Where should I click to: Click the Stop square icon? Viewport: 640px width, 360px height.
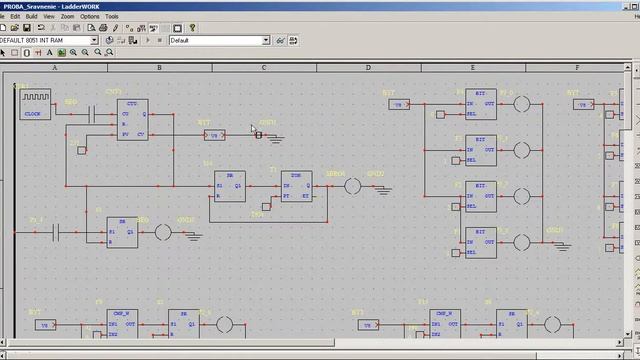pos(160,40)
